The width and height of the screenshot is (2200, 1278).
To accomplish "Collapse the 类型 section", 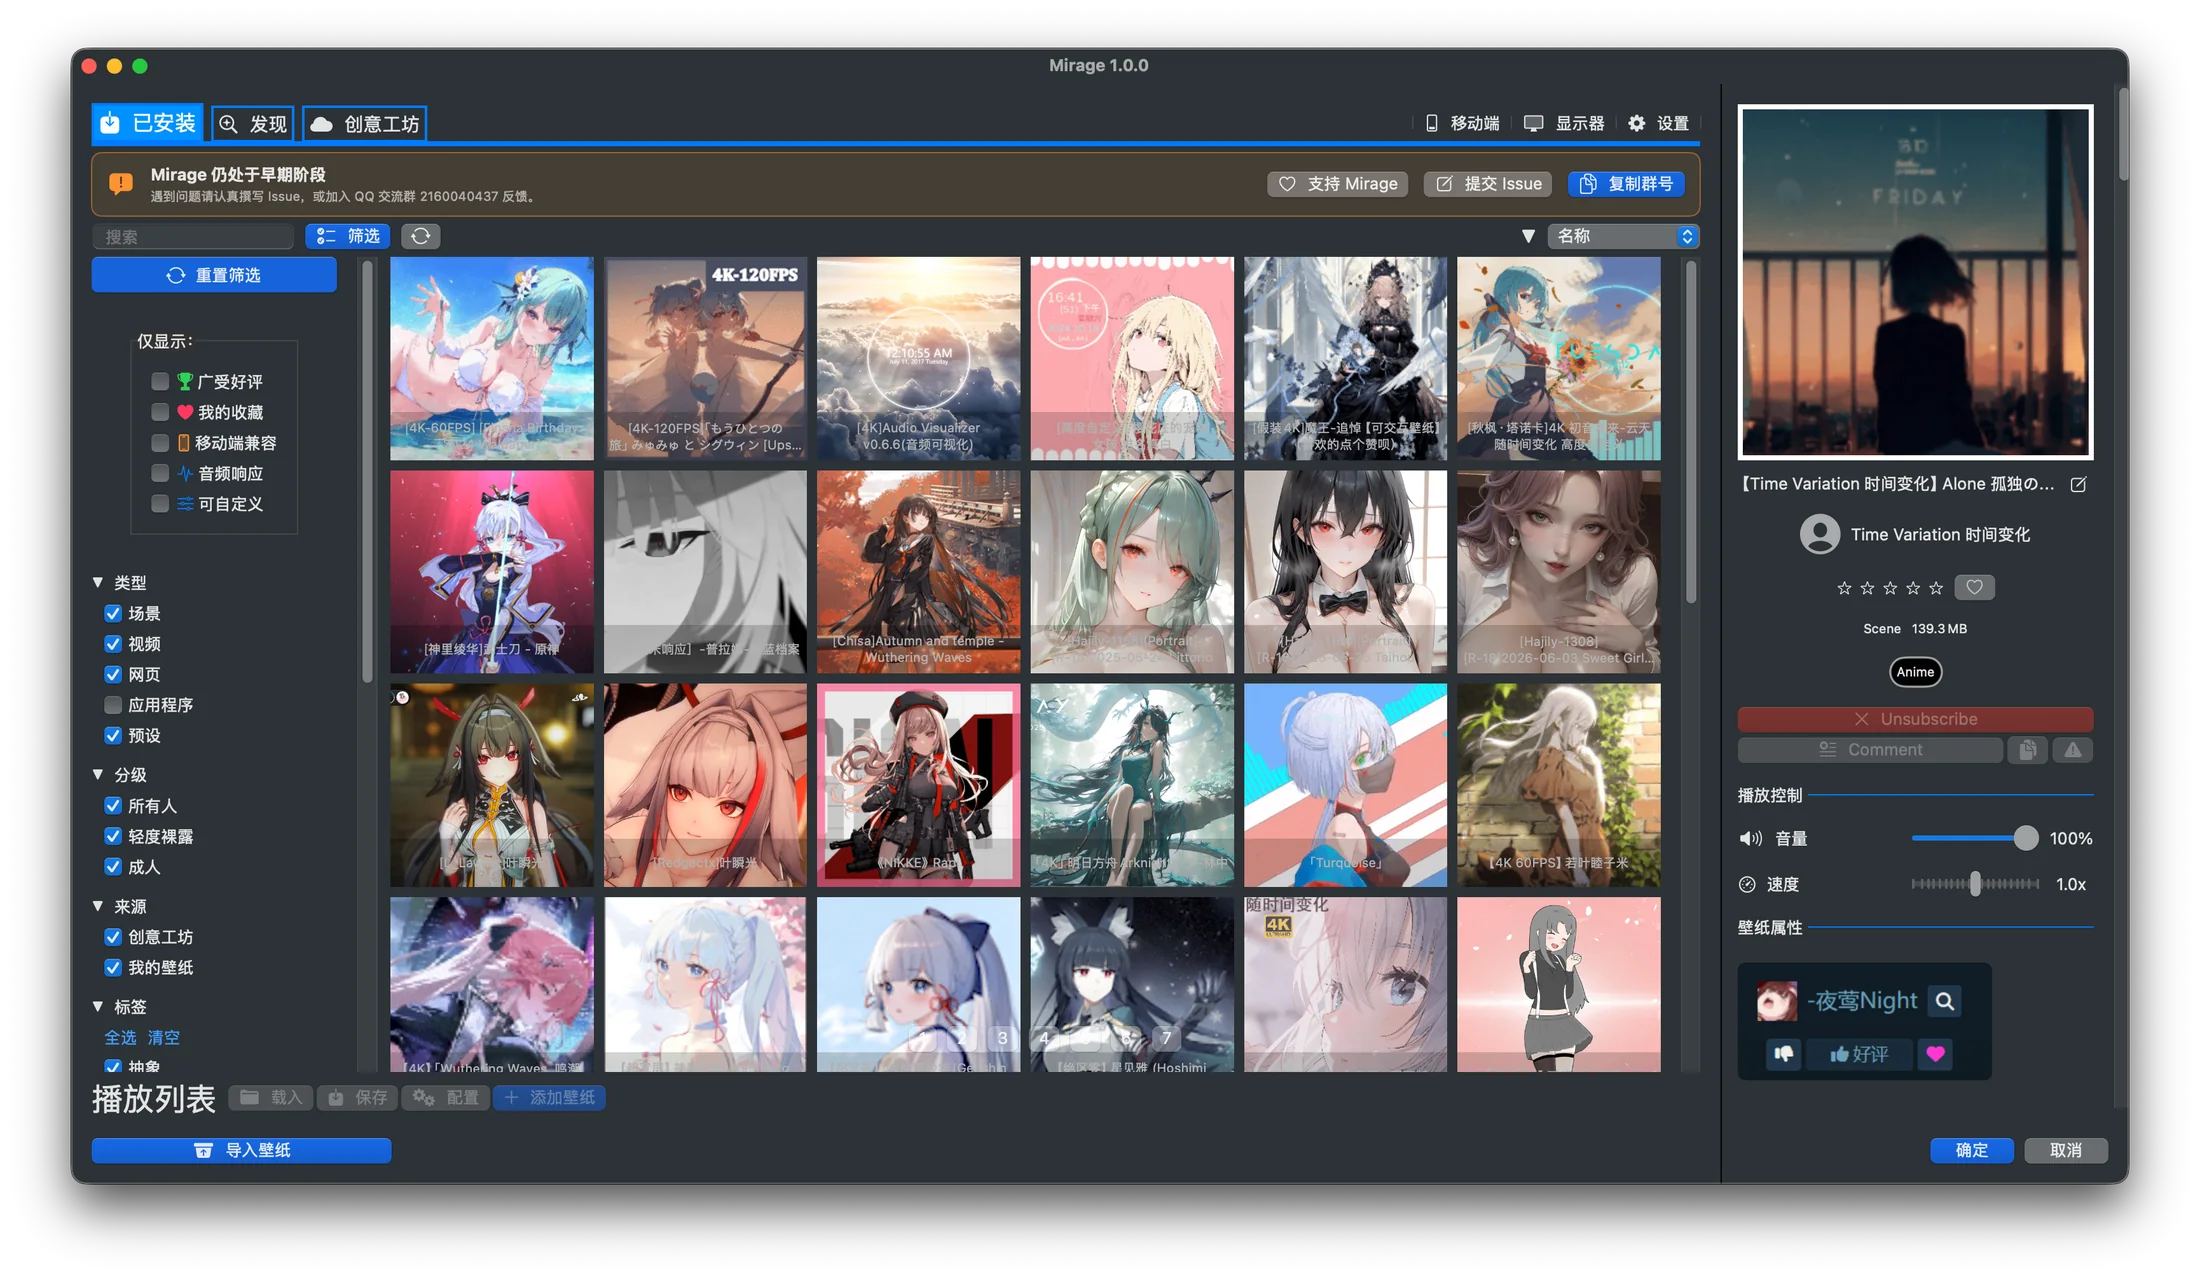I will pos(98,582).
